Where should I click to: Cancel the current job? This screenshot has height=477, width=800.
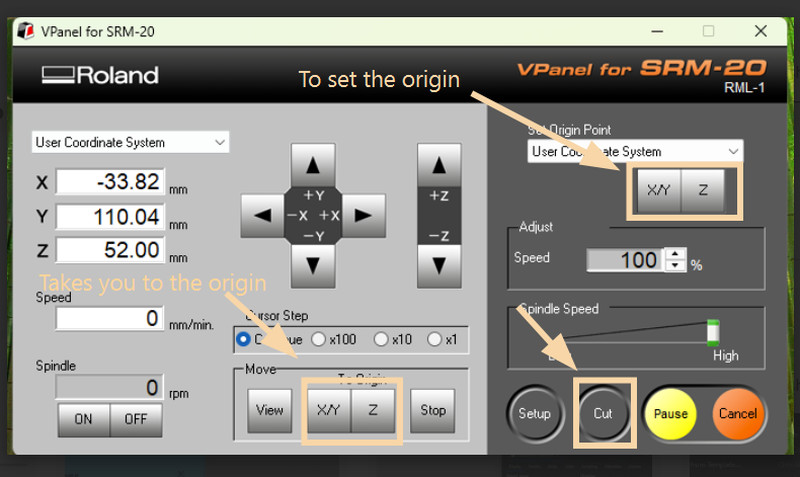[x=738, y=414]
